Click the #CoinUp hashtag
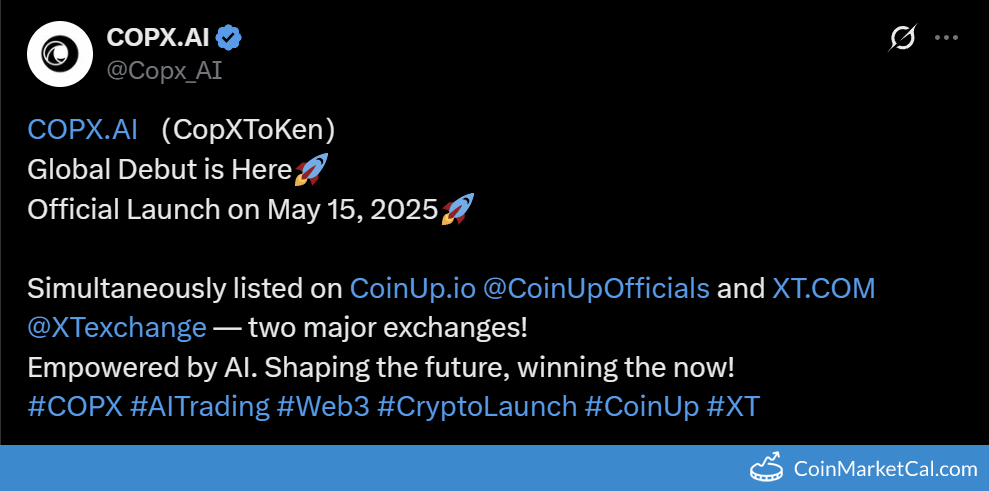Image resolution: width=989 pixels, height=491 pixels. click(642, 406)
